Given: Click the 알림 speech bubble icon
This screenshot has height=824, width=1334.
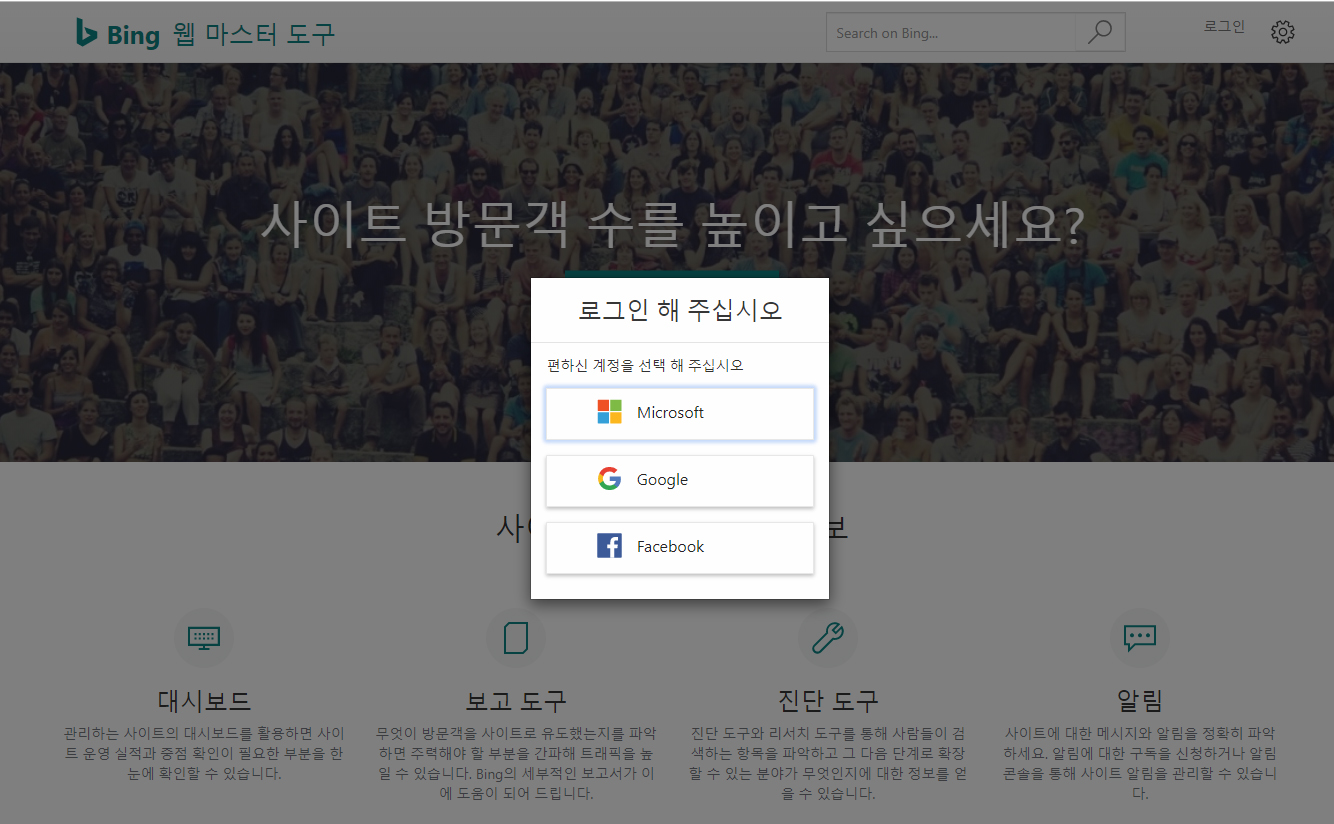Looking at the screenshot, I should click(1140, 637).
